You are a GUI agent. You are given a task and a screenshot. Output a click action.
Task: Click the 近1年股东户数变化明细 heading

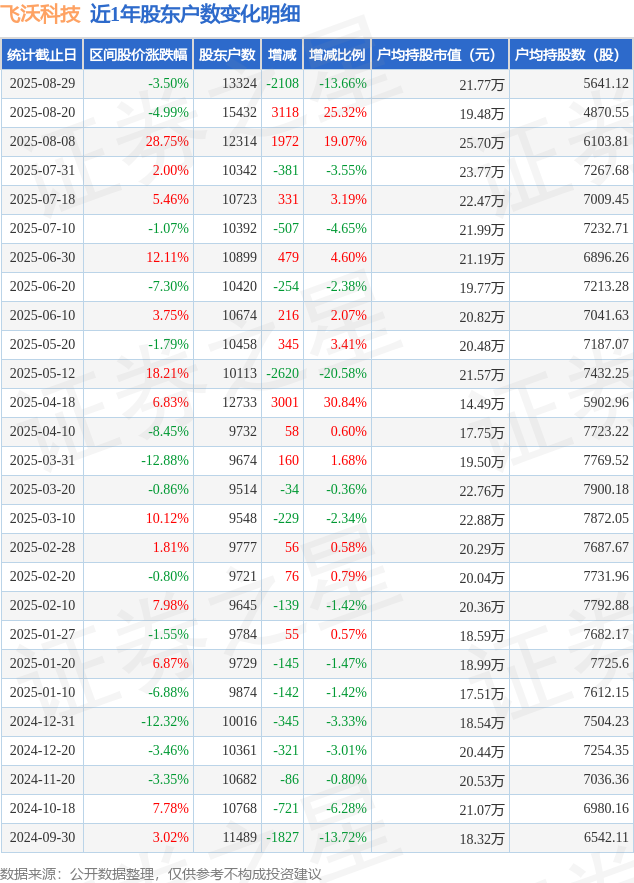click(x=195, y=14)
